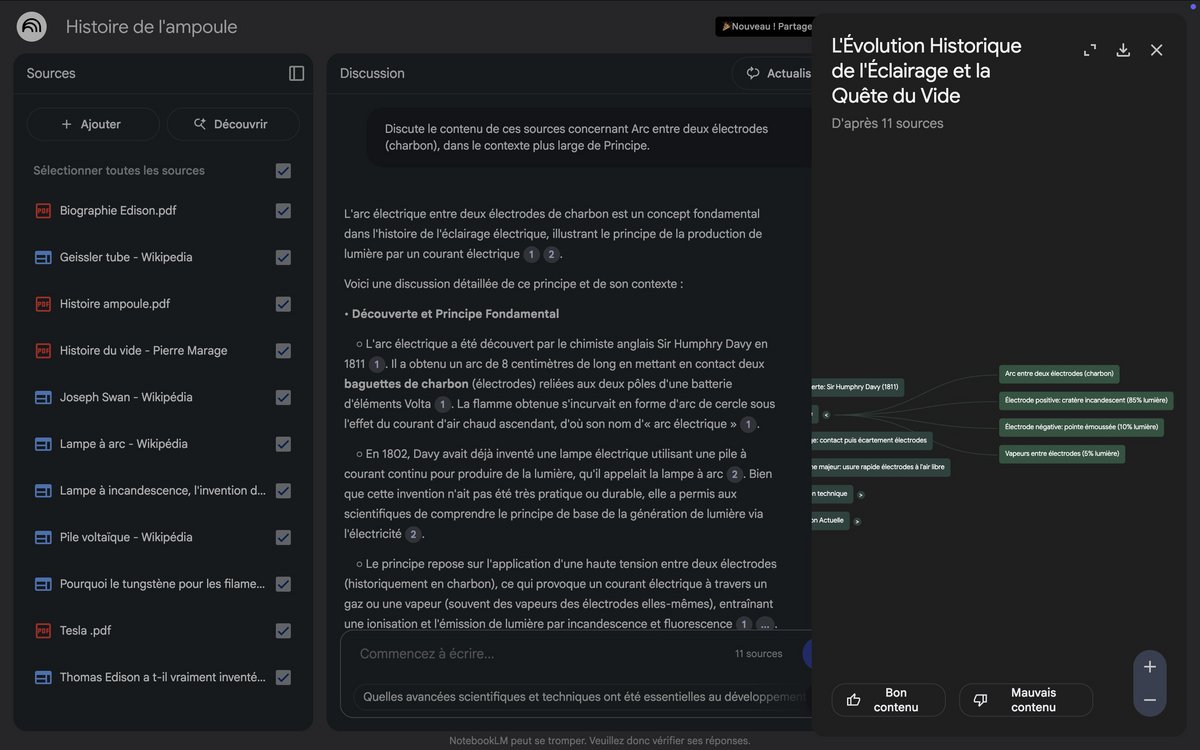Click web icon of Lampe à arc - Wikipédia

pos(43,444)
